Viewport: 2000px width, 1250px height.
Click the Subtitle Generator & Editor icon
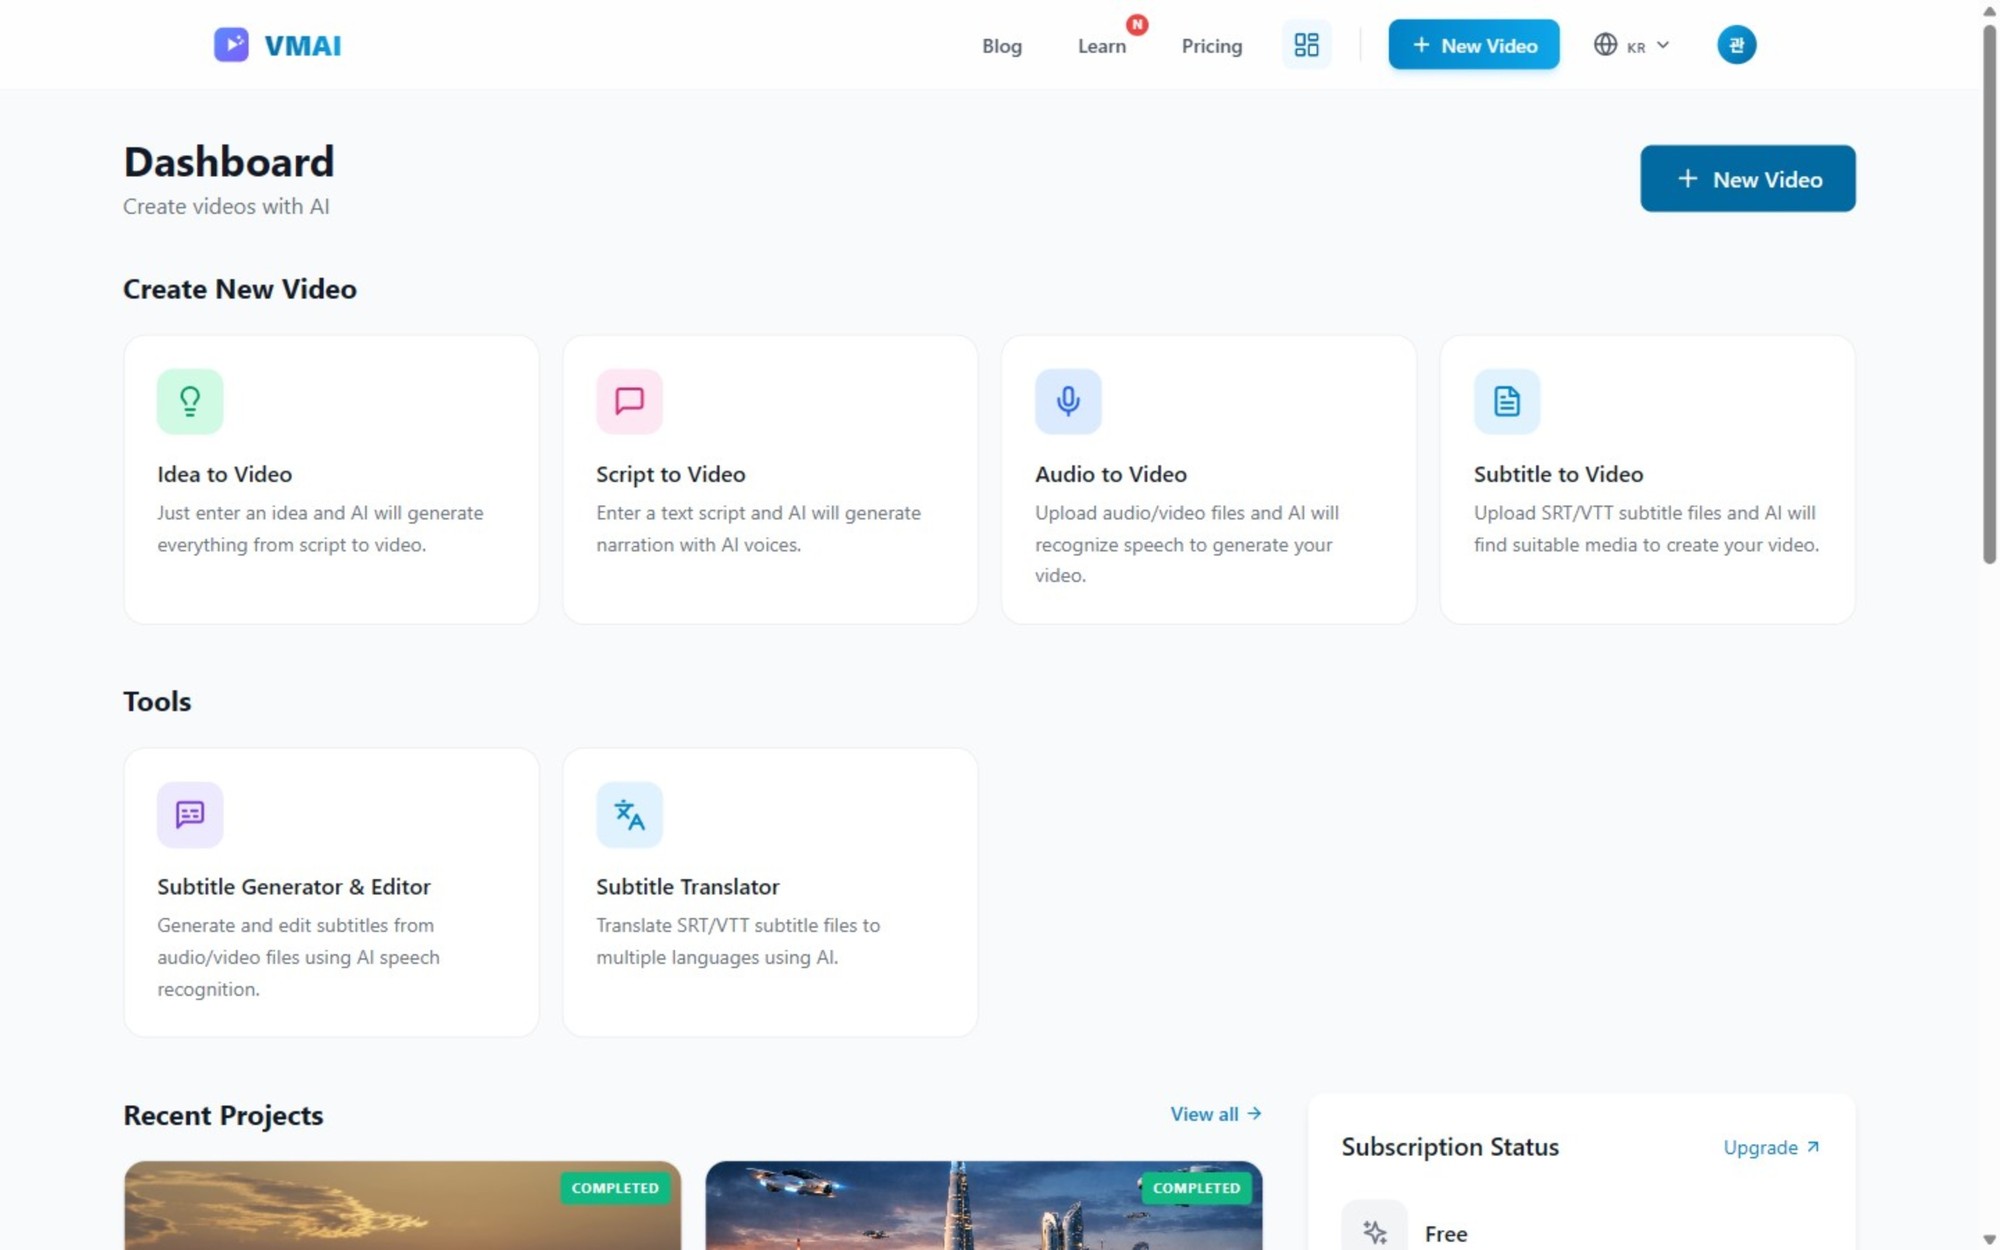pos(189,814)
